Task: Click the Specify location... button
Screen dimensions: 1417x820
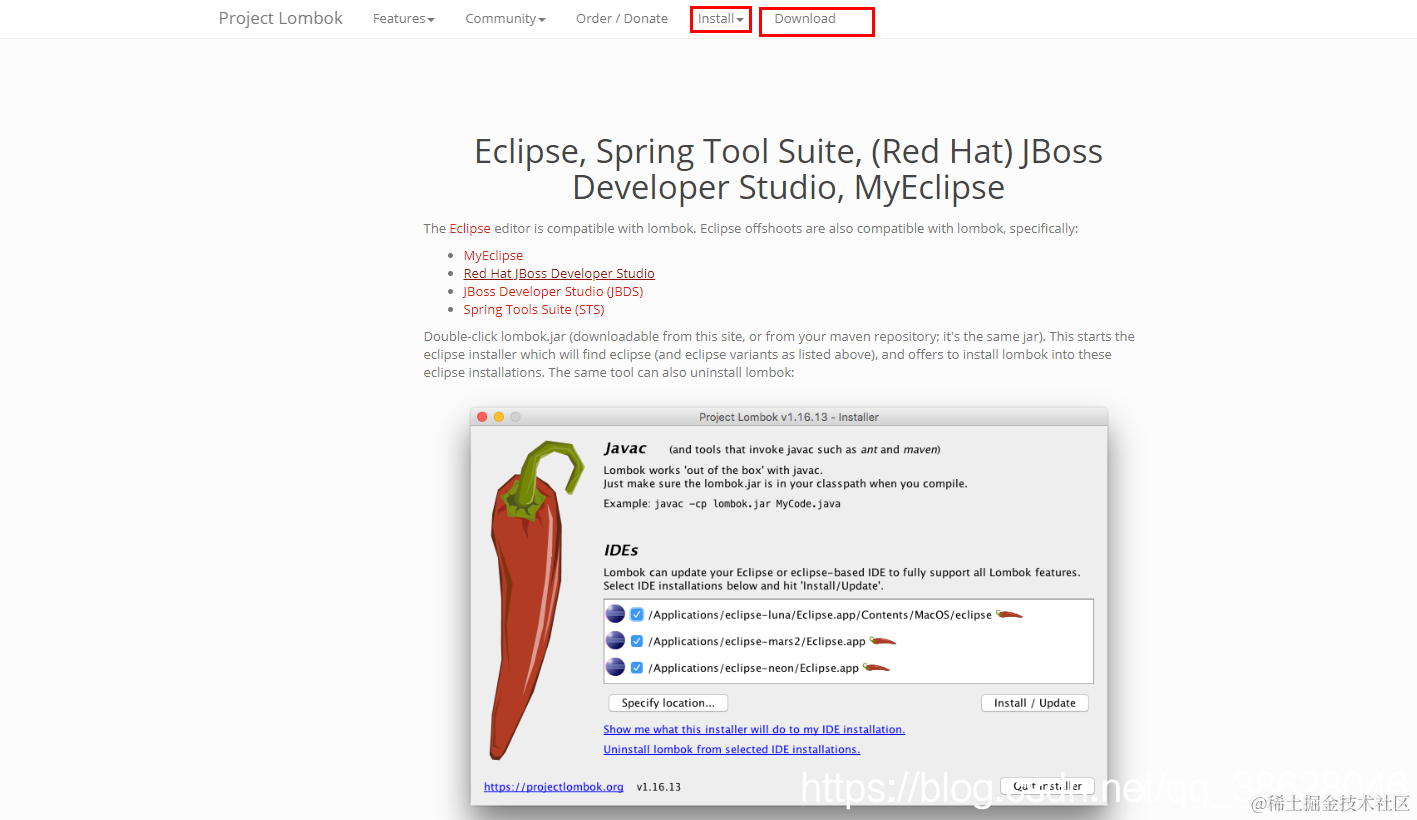Action: (668, 703)
